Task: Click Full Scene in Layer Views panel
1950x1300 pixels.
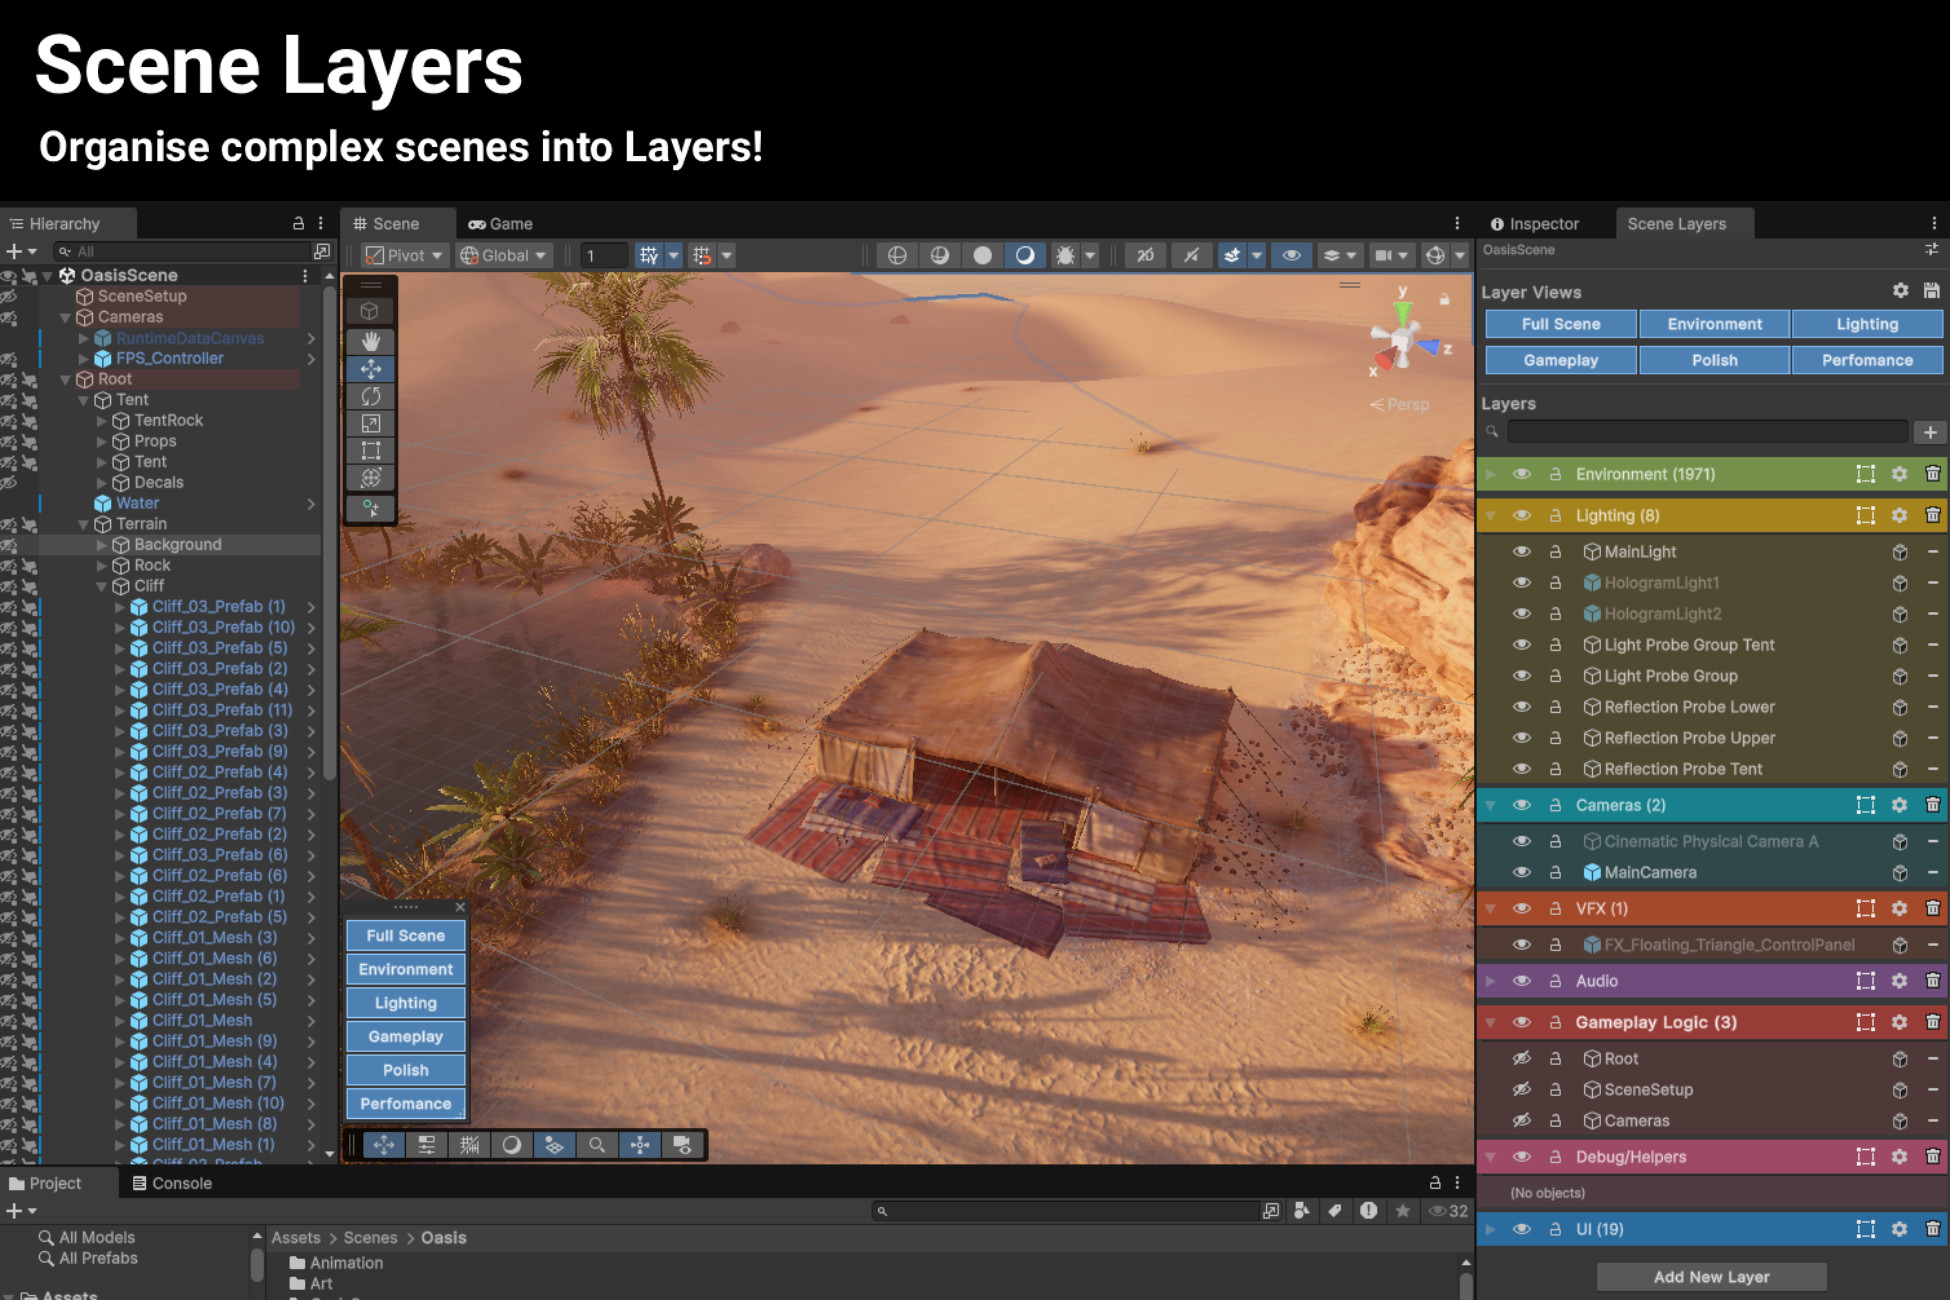Action: click(x=1560, y=324)
